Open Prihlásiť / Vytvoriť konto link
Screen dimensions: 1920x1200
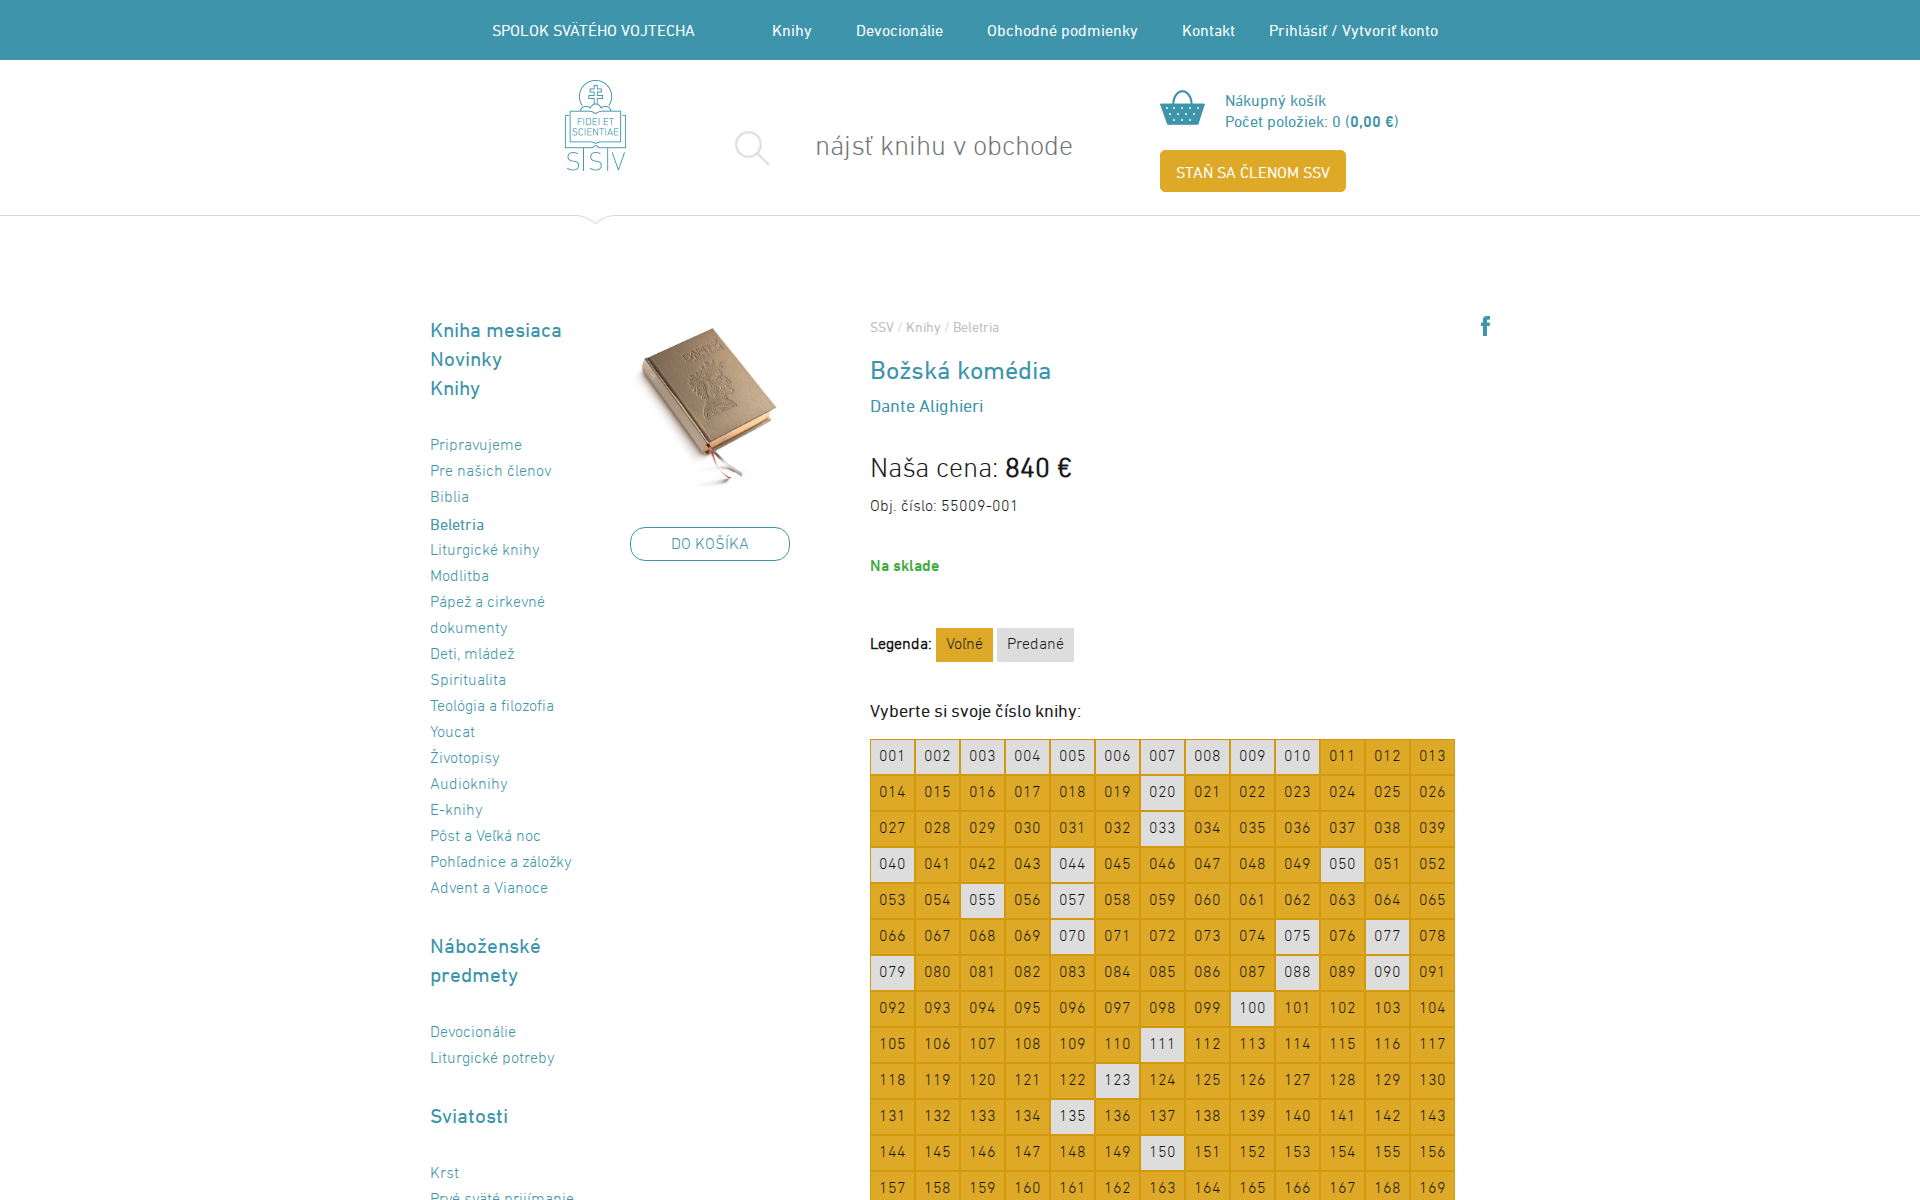coord(1353,31)
